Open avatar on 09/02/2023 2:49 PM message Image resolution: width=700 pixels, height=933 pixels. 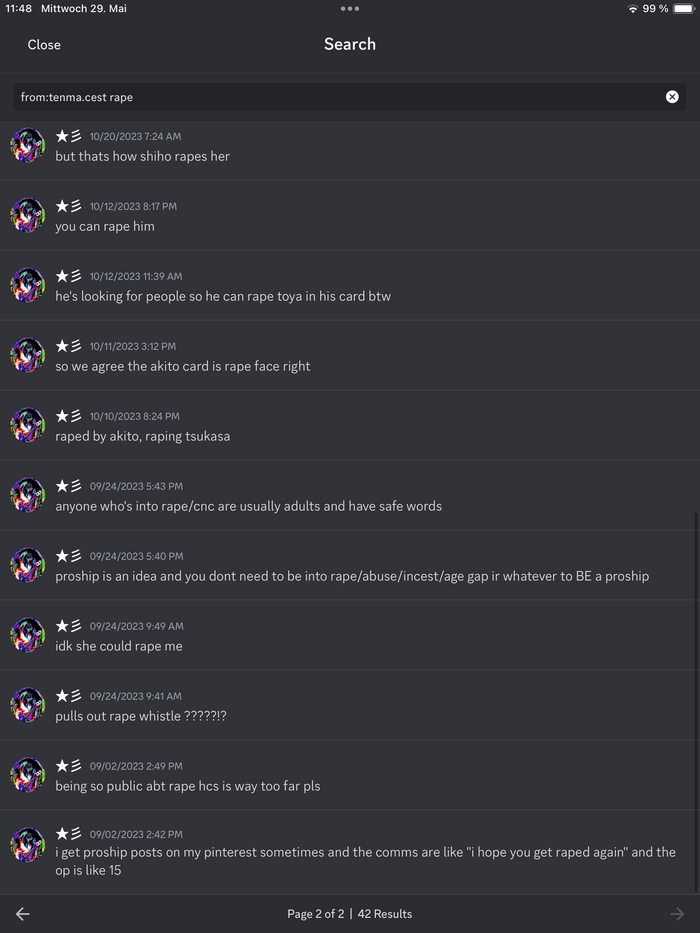(28, 776)
